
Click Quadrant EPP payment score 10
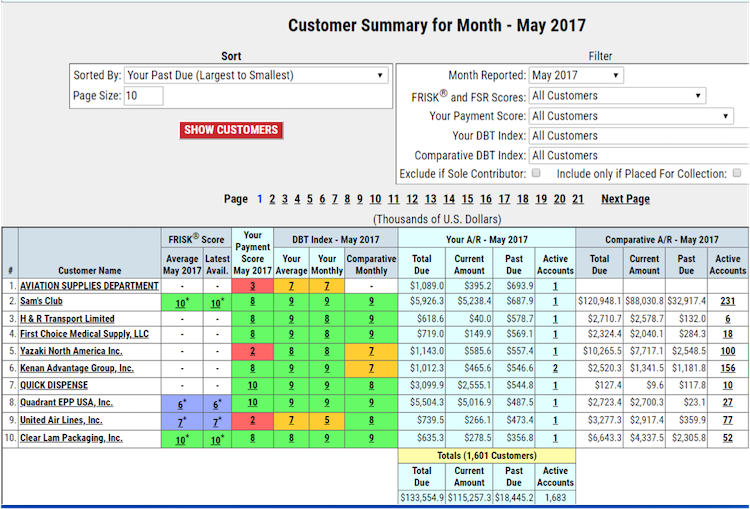(x=253, y=403)
